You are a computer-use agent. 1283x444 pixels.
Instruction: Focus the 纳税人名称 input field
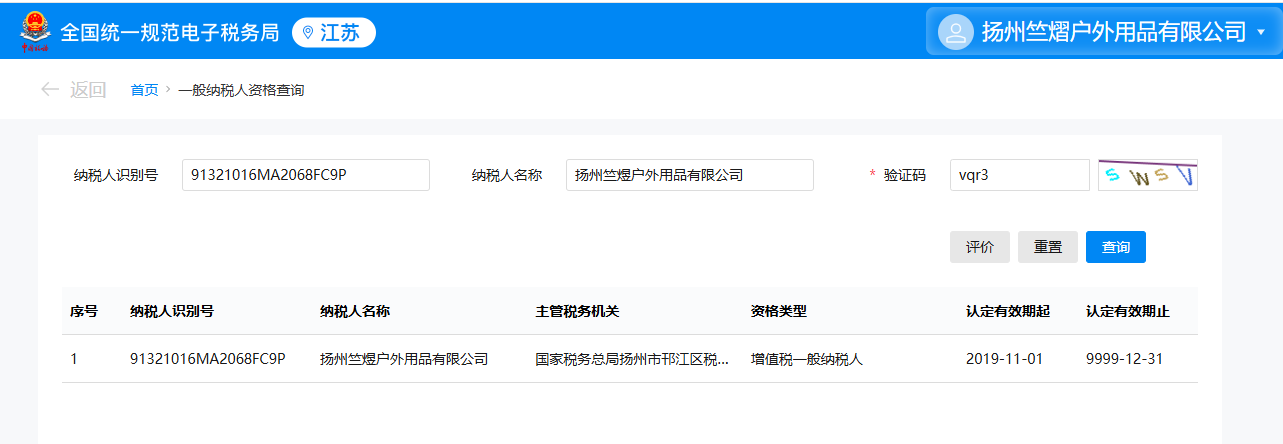689,175
